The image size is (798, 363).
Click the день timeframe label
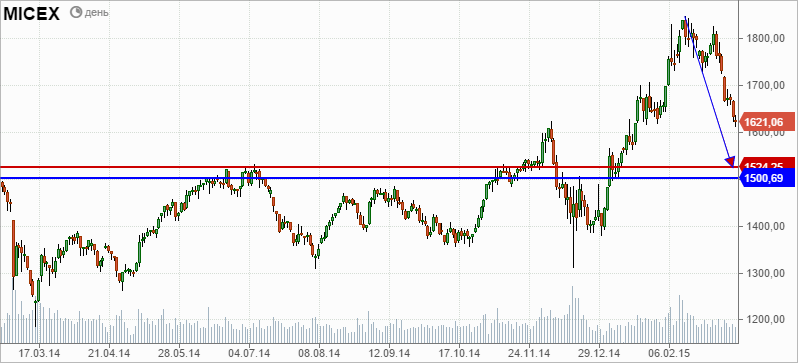click(96, 13)
